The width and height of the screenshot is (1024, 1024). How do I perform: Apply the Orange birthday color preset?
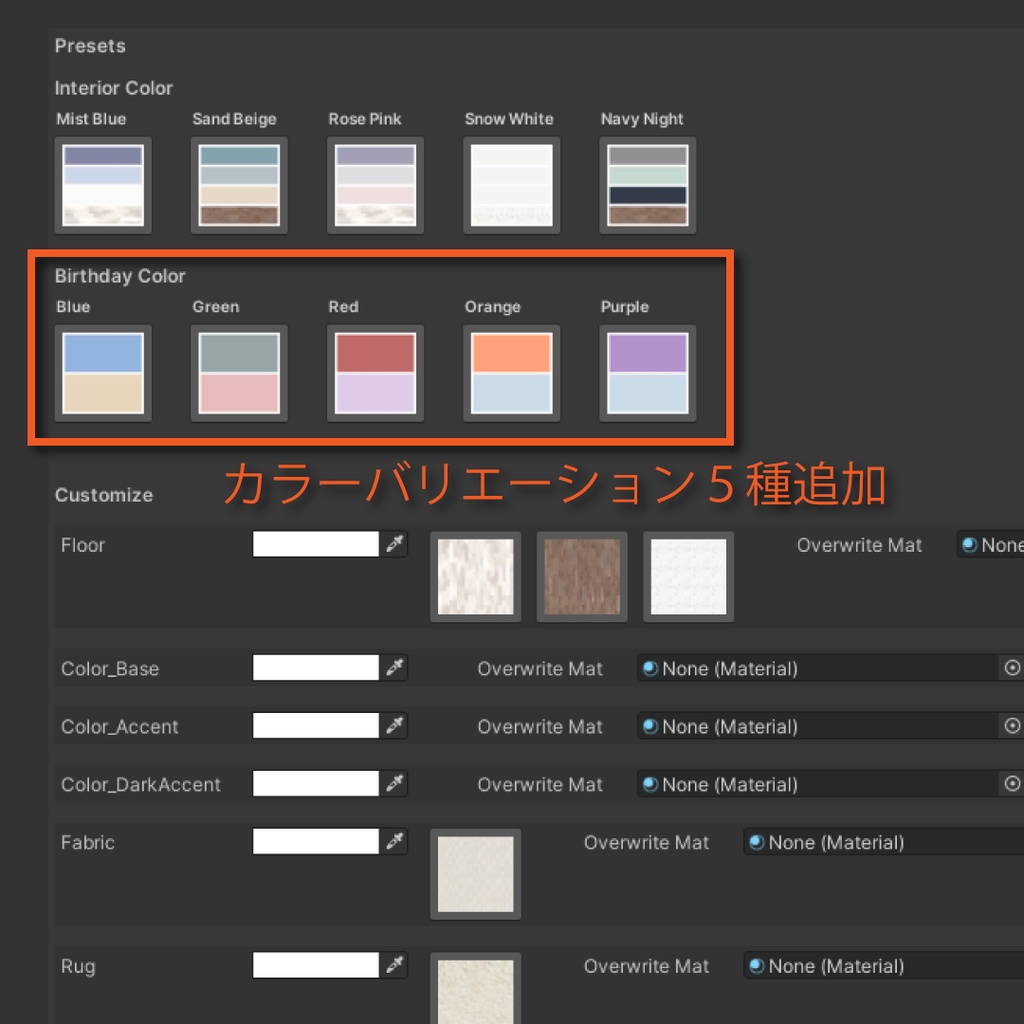coord(511,373)
